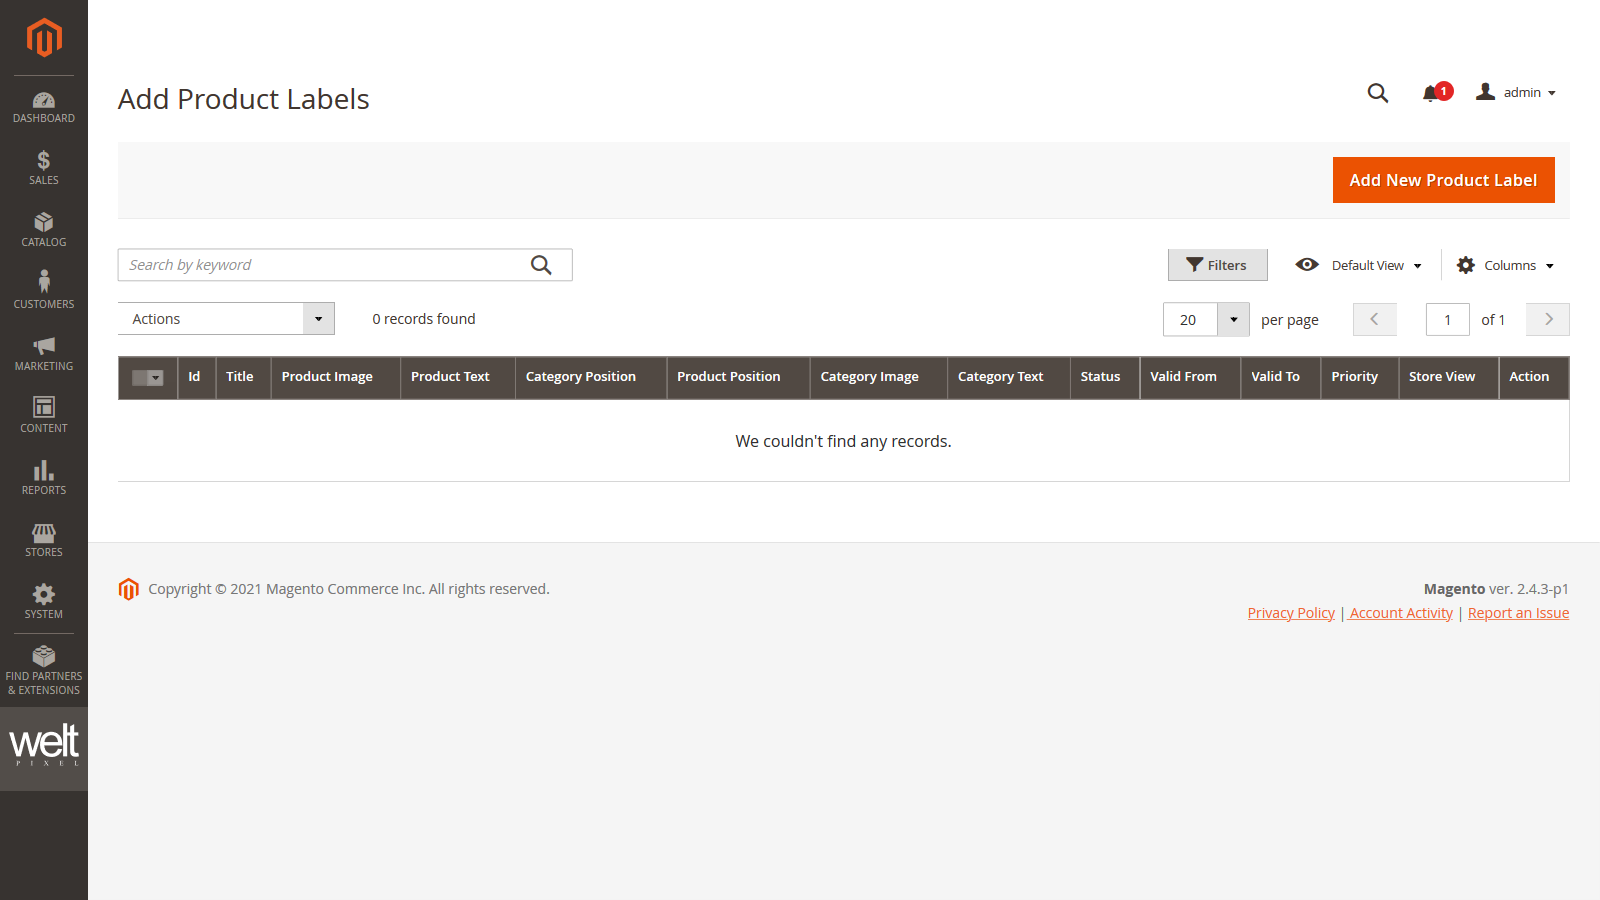1600x900 pixels.
Task: Click the Magento logo in sidebar
Action: (44, 38)
